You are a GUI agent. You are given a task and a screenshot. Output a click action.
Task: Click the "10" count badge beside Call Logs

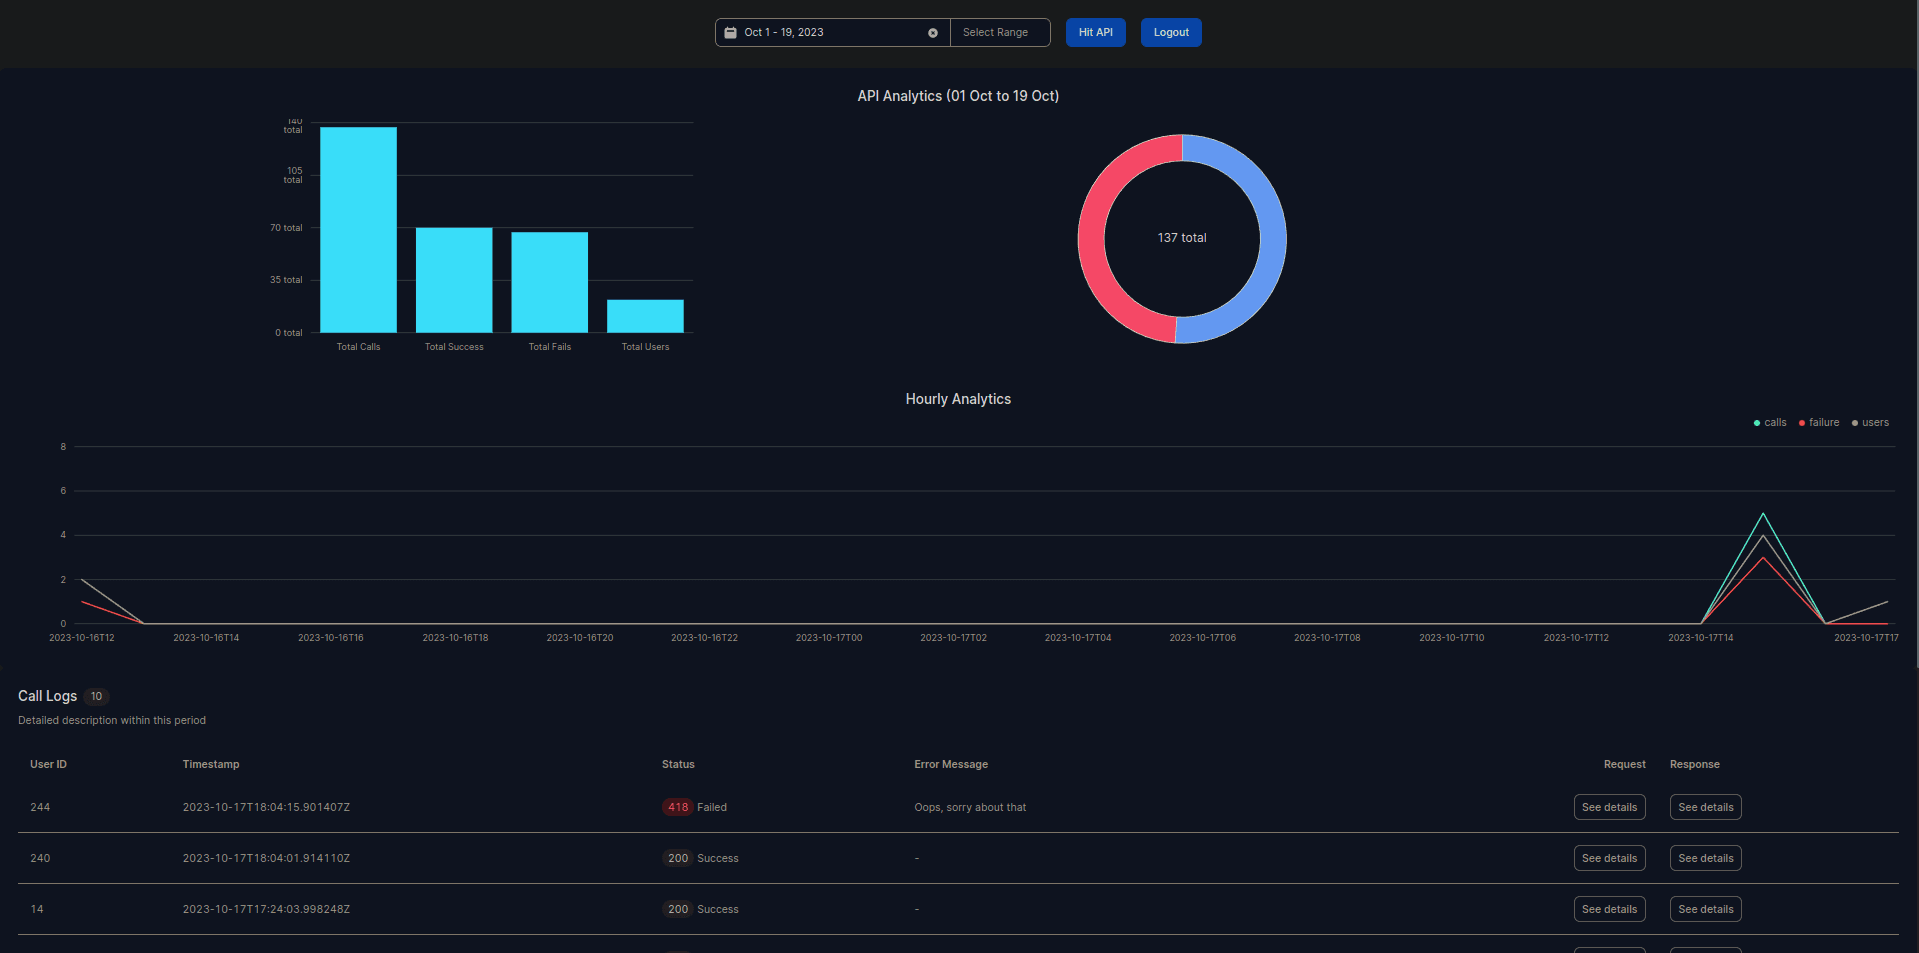pyautogui.click(x=96, y=696)
